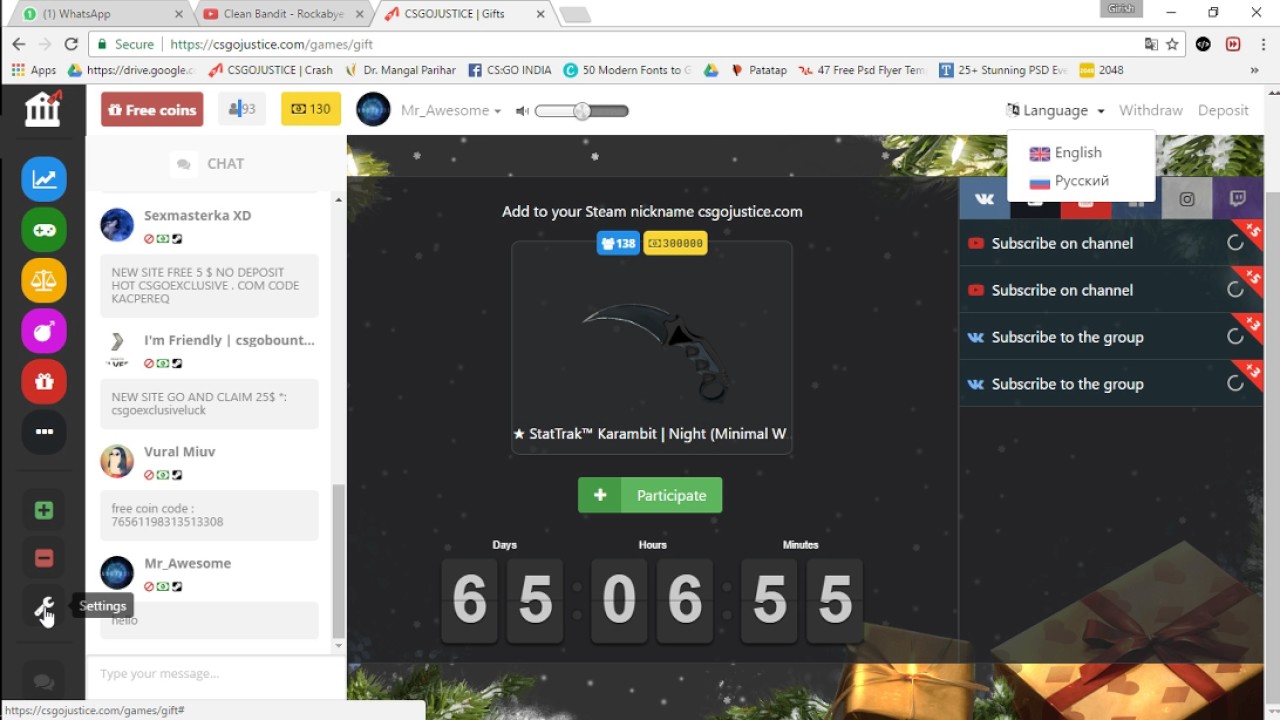Open the 2048 bookmark
The height and width of the screenshot is (720, 1280).
(1102, 70)
